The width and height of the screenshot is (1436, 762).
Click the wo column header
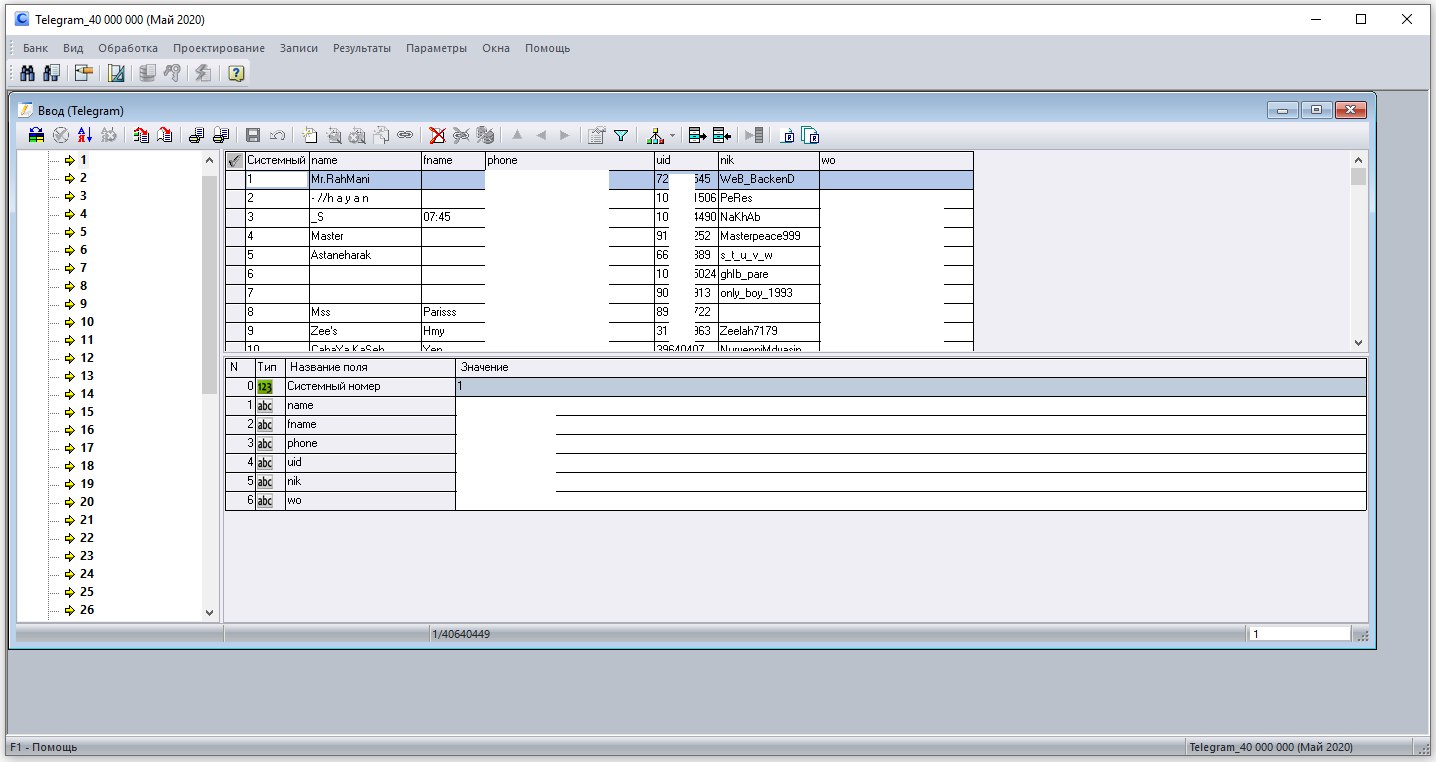click(x=896, y=160)
